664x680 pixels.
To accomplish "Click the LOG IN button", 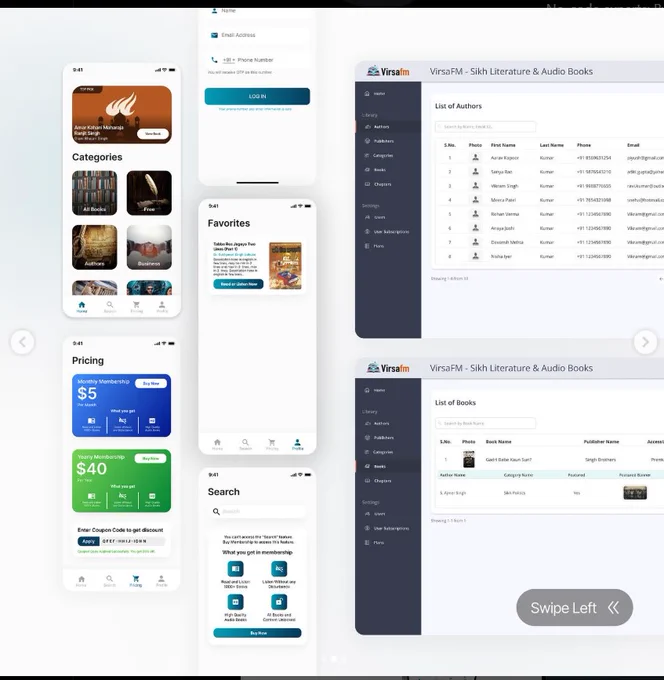I will (257, 96).
